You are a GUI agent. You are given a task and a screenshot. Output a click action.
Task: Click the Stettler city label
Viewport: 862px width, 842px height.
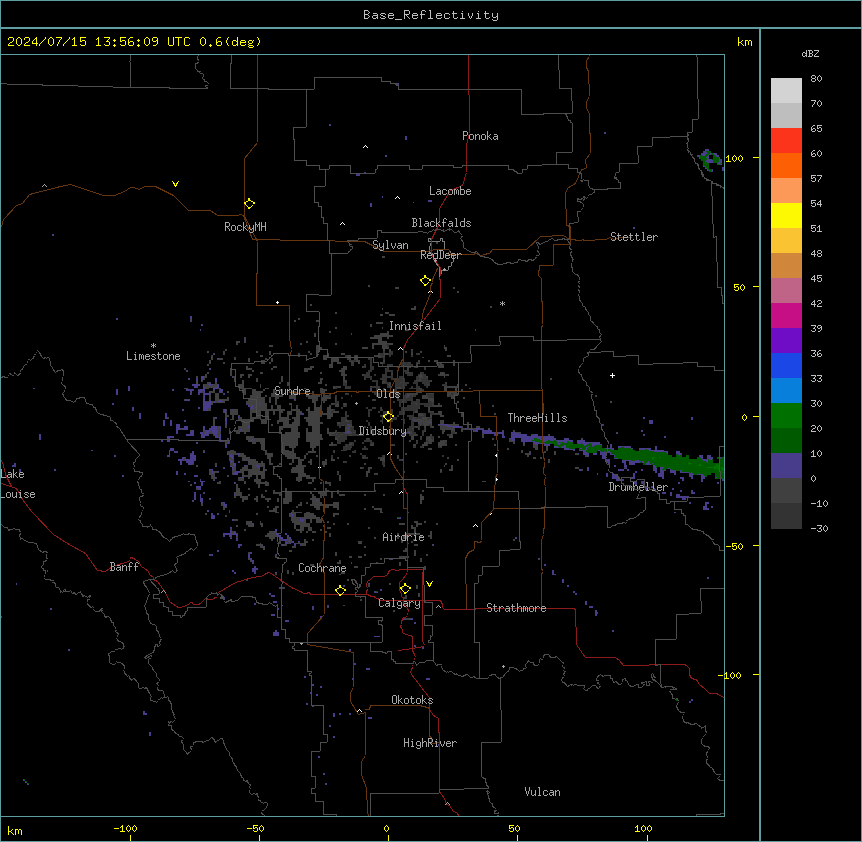634,237
